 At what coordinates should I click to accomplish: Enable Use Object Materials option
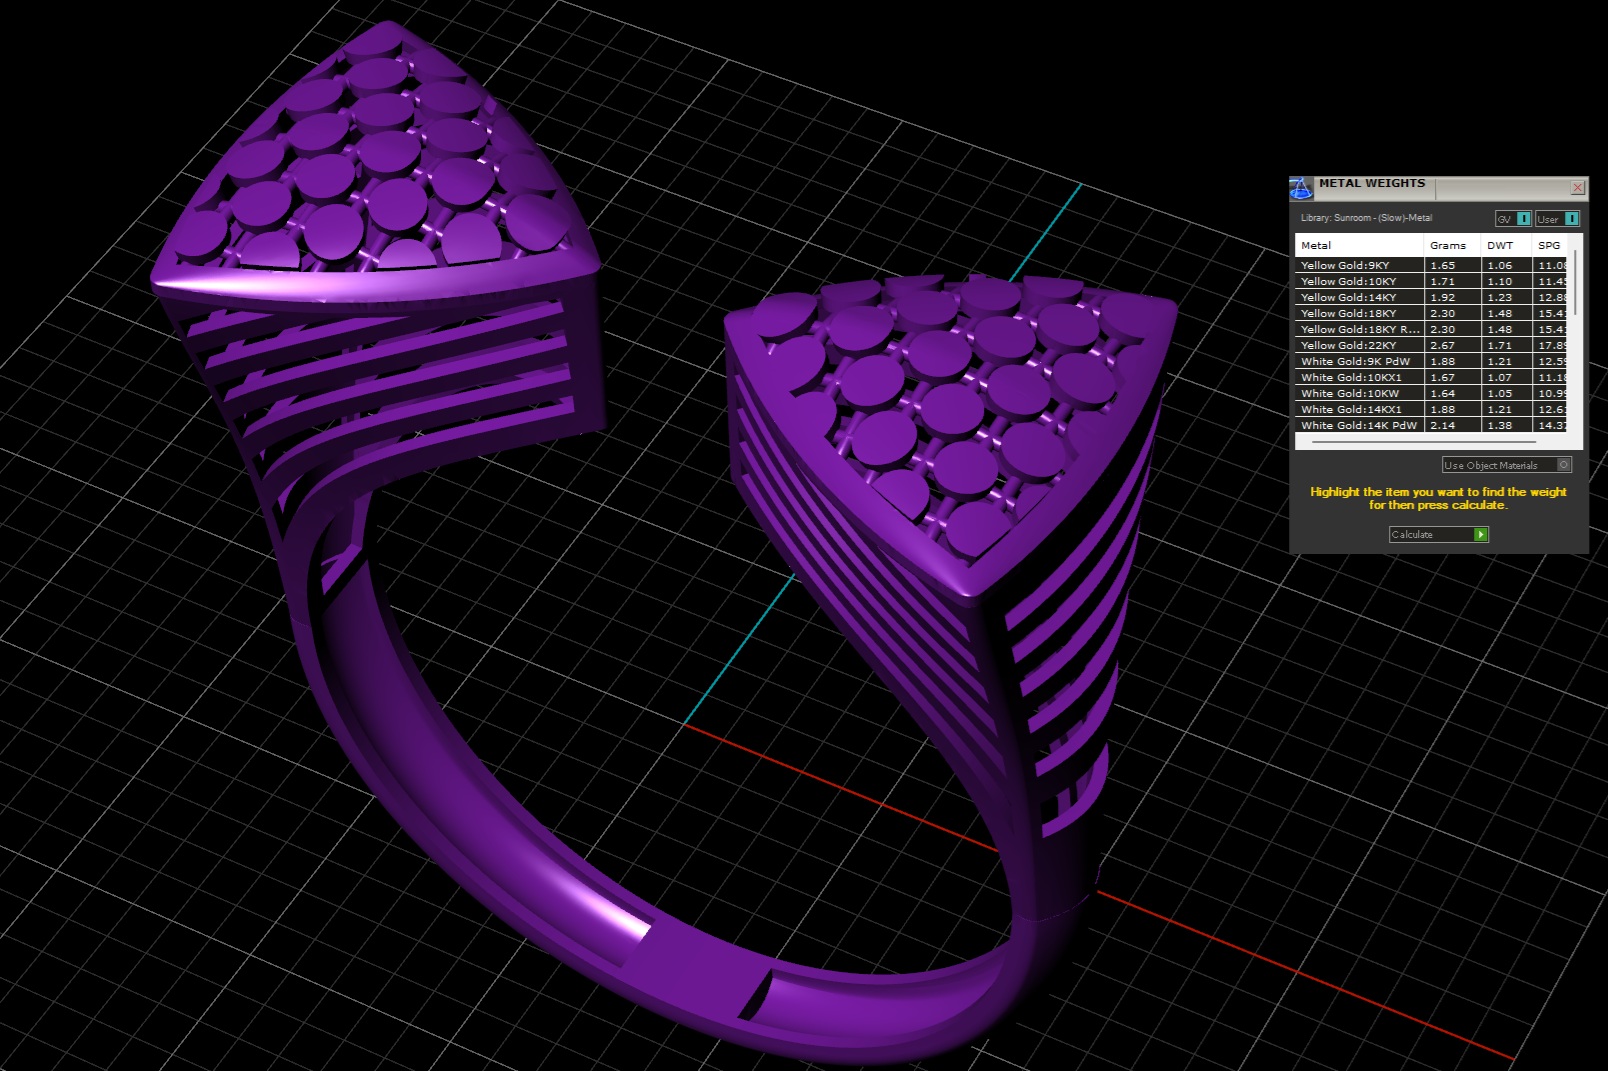point(1564,465)
